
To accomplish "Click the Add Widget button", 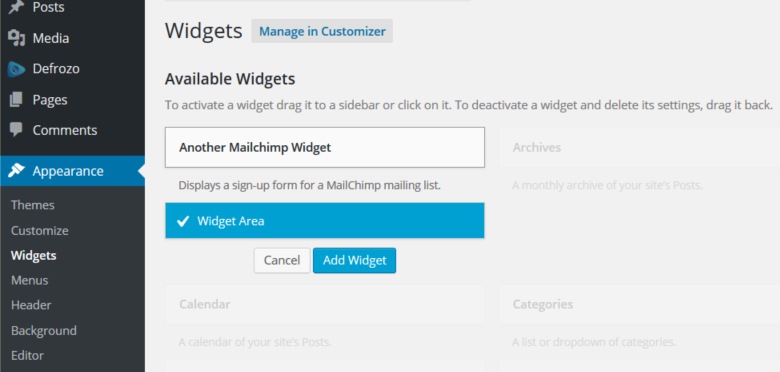I will (355, 261).
